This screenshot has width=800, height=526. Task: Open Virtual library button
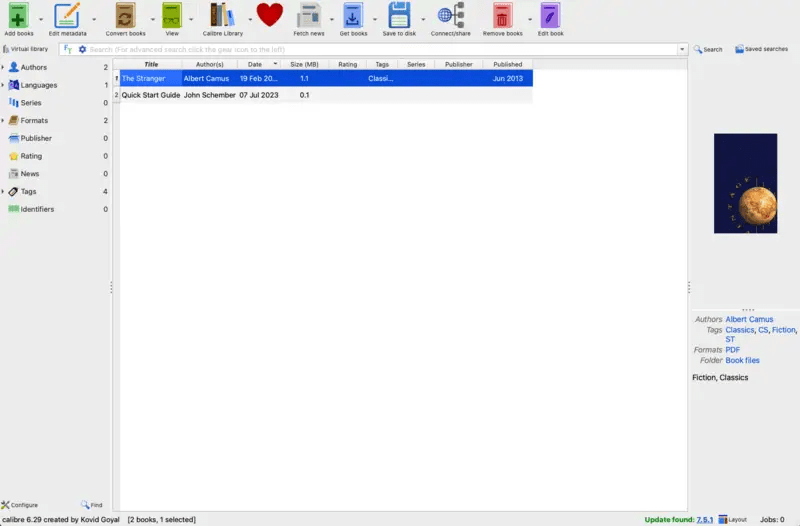26,49
